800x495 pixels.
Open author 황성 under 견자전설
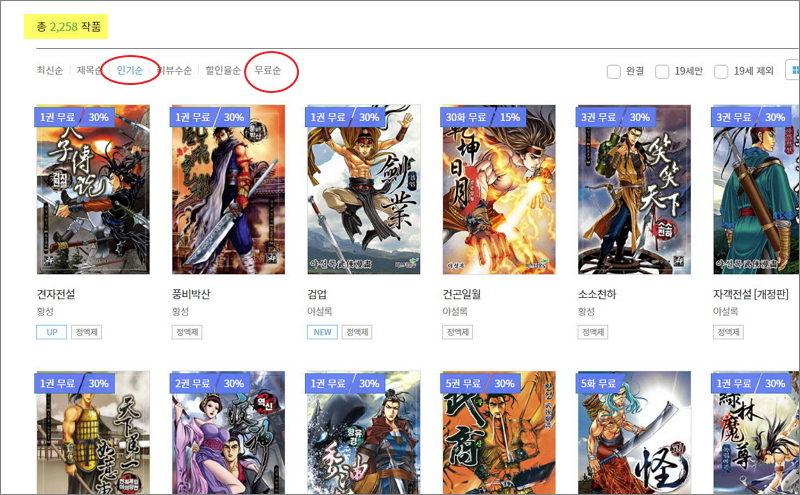tap(45, 311)
